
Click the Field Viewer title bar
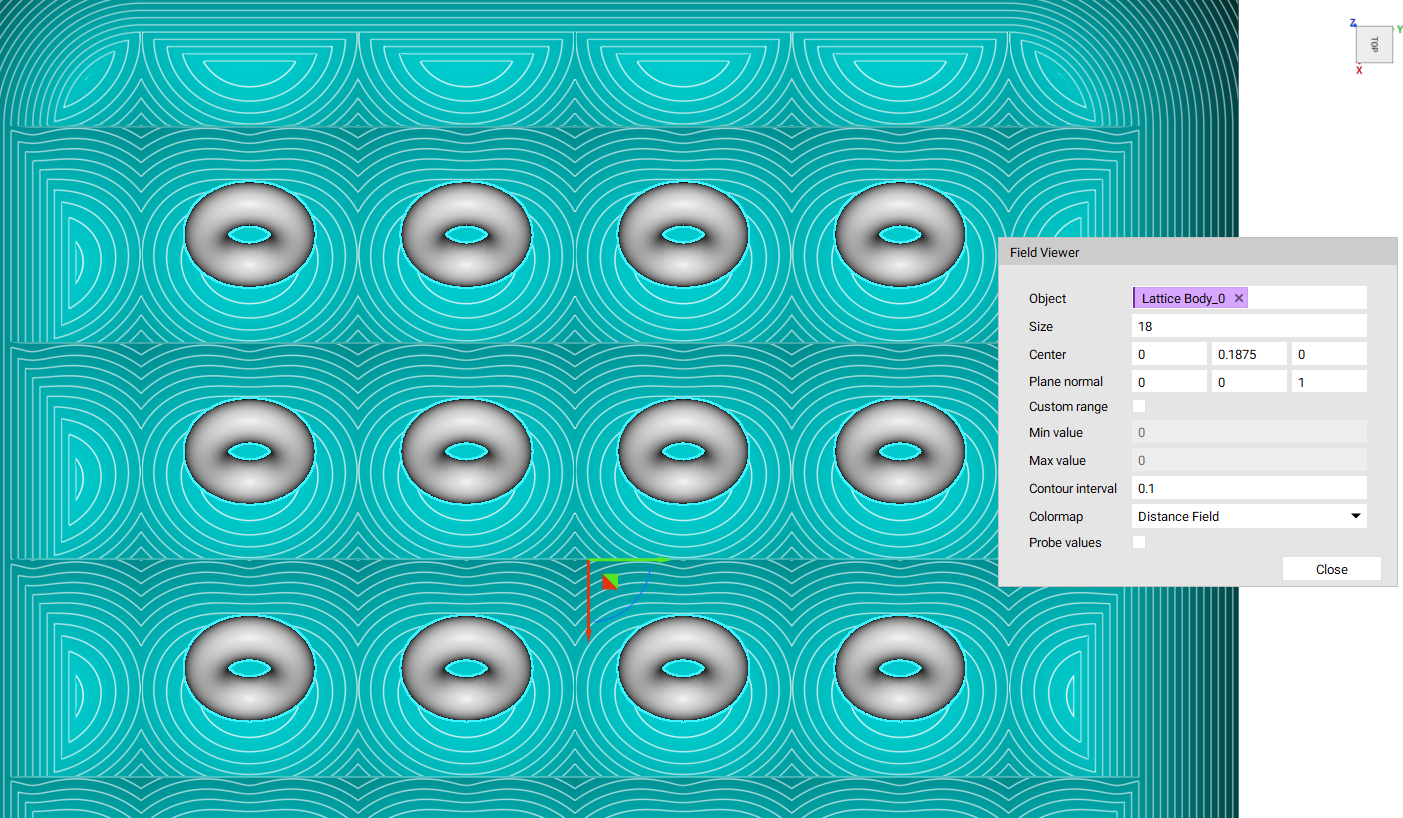pyautogui.click(x=1197, y=252)
